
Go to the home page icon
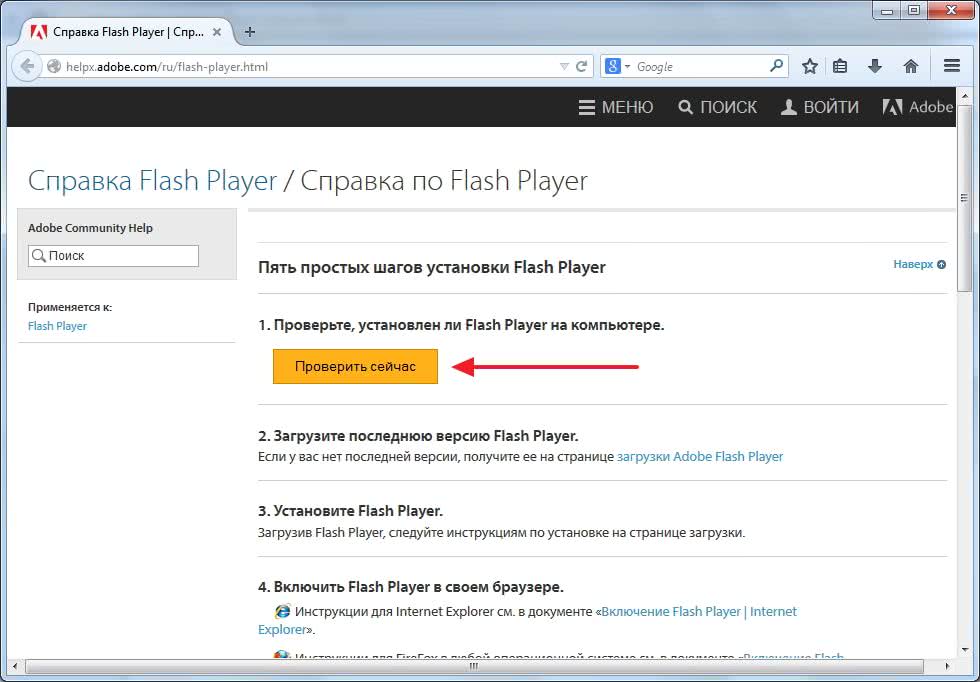pyautogui.click(x=910, y=66)
